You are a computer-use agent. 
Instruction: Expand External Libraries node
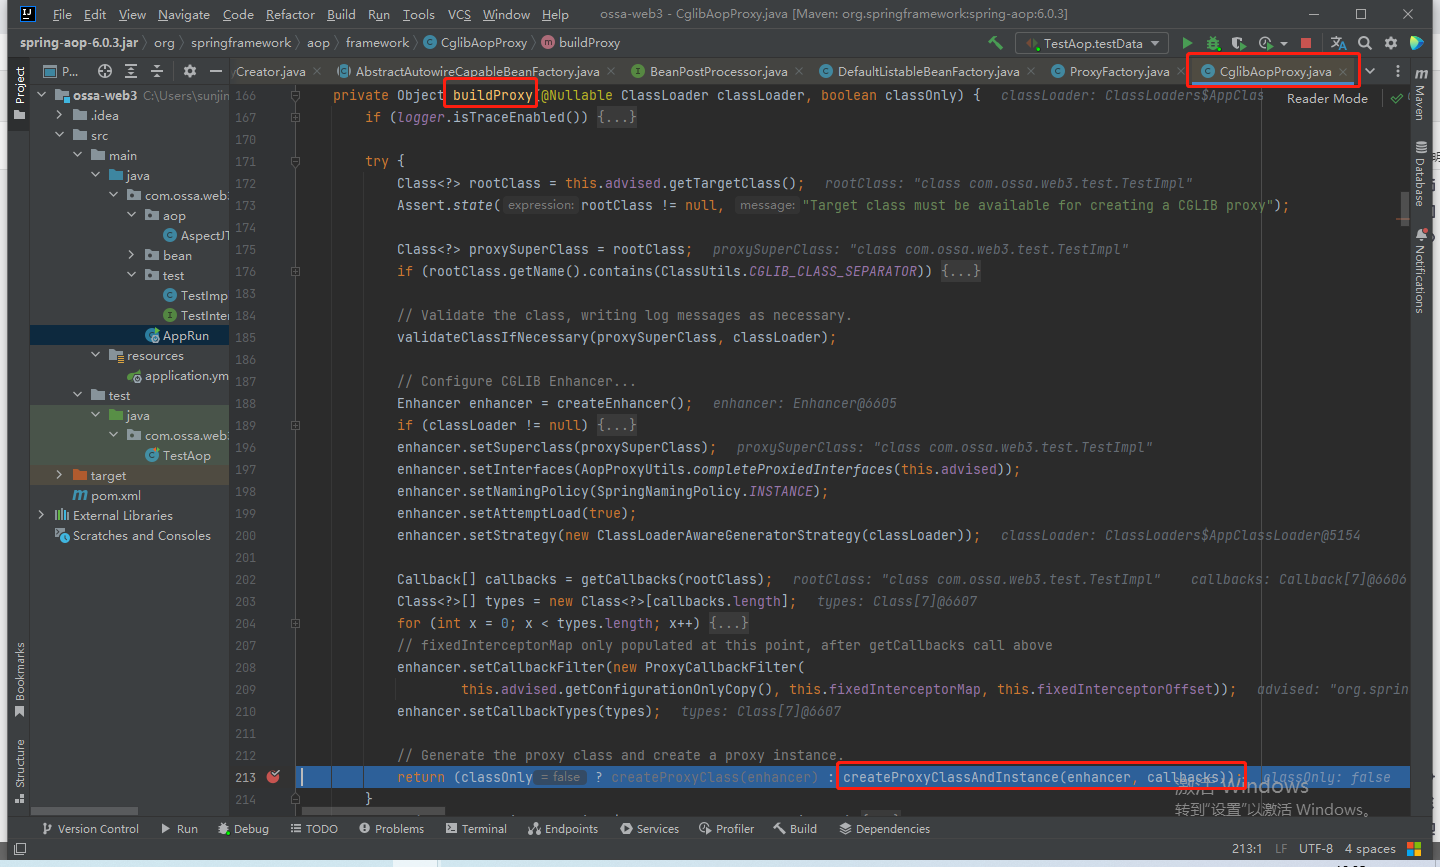42,515
